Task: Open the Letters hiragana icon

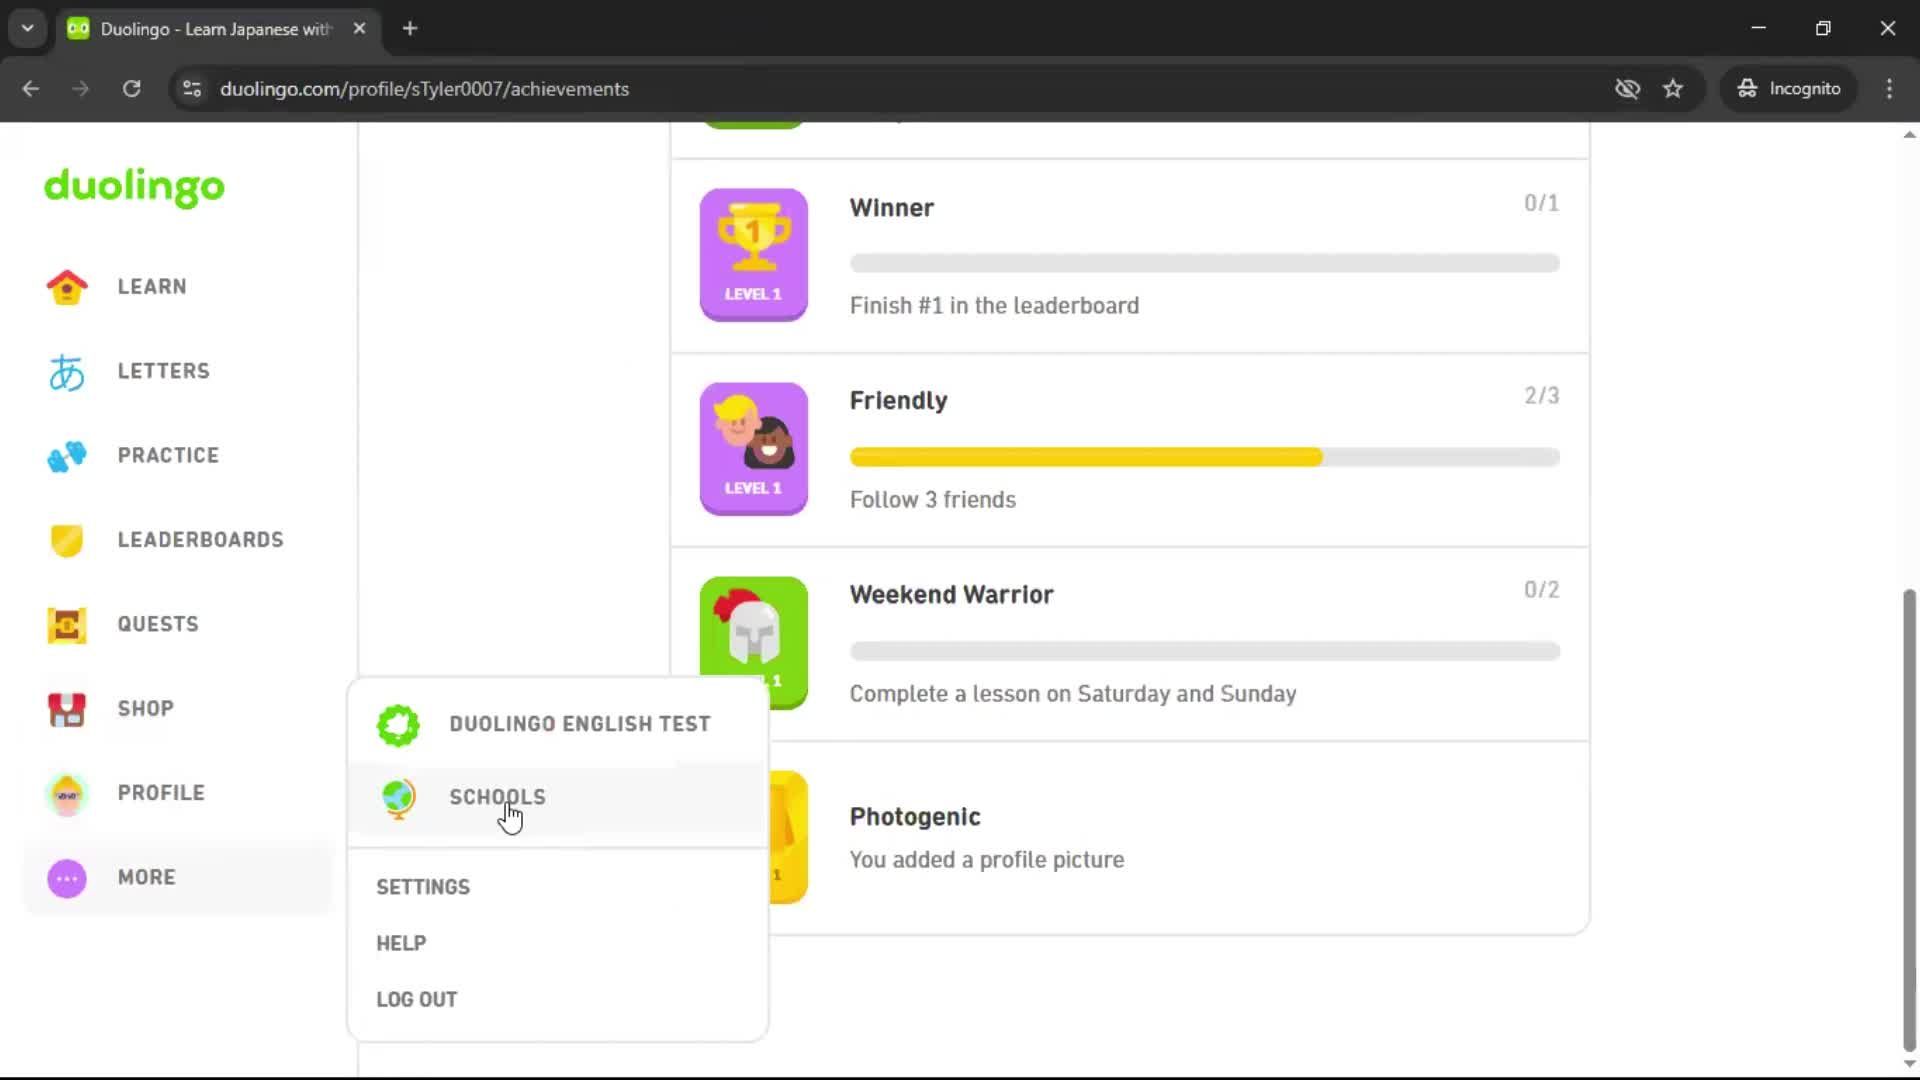Action: coord(66,371)
